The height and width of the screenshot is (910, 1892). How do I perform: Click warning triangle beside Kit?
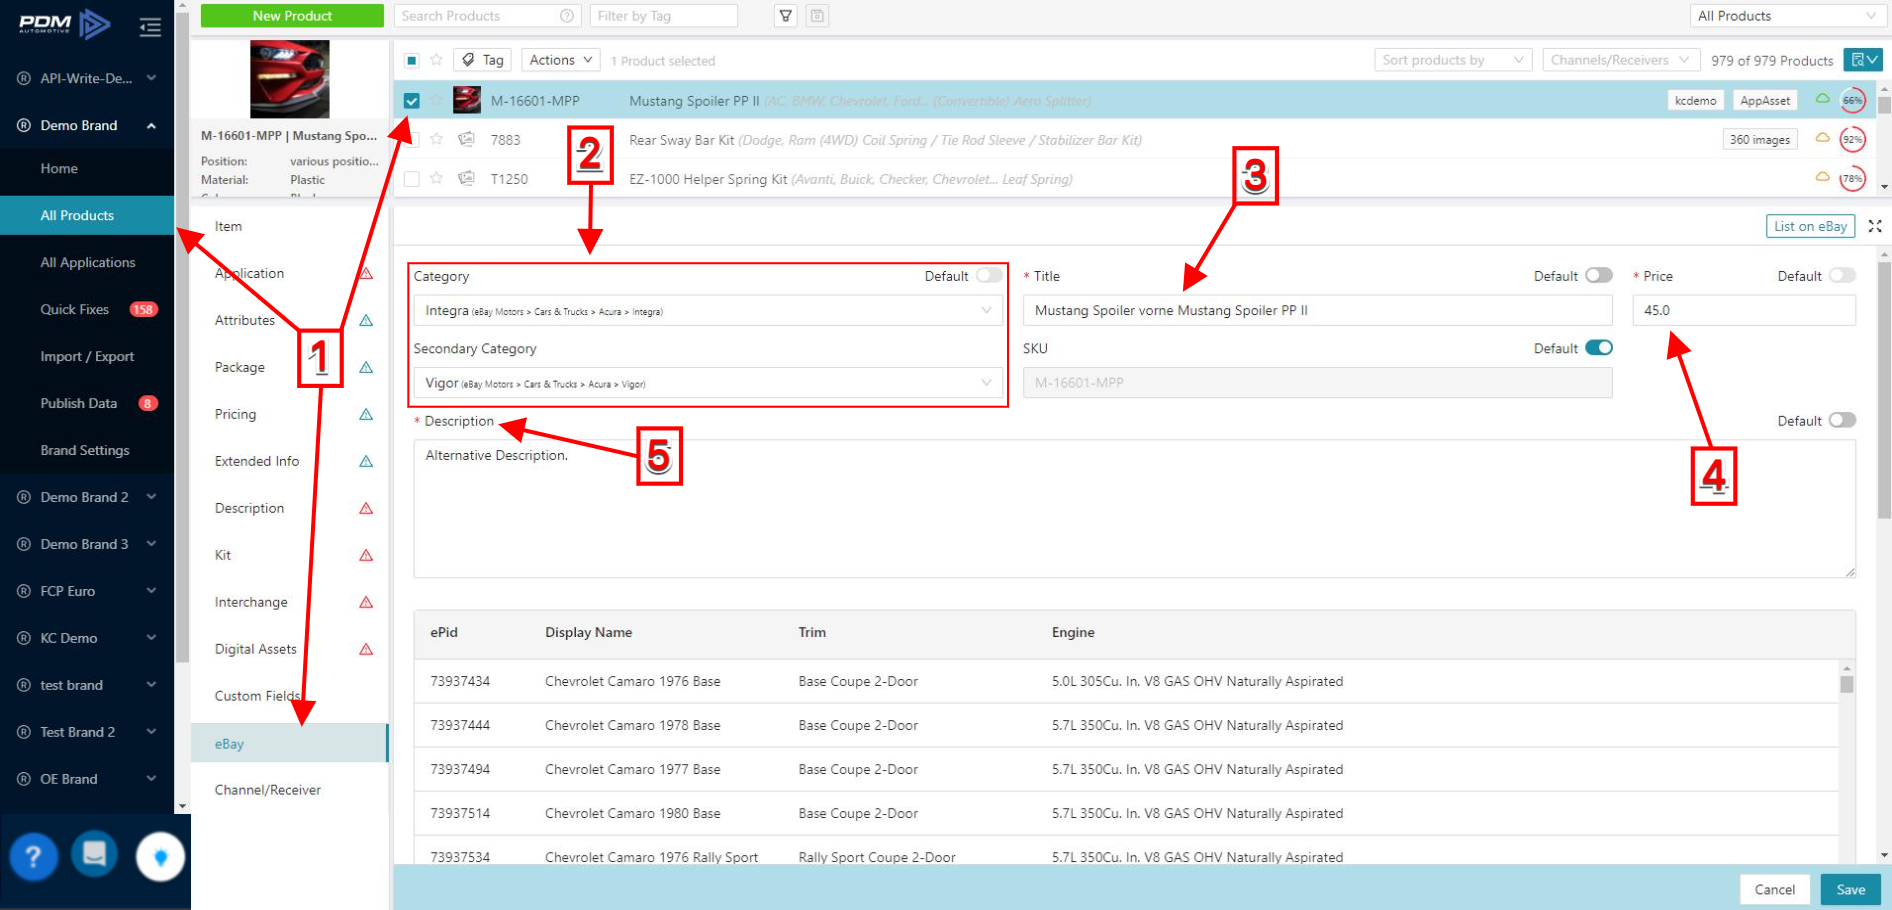click(366, 555)
